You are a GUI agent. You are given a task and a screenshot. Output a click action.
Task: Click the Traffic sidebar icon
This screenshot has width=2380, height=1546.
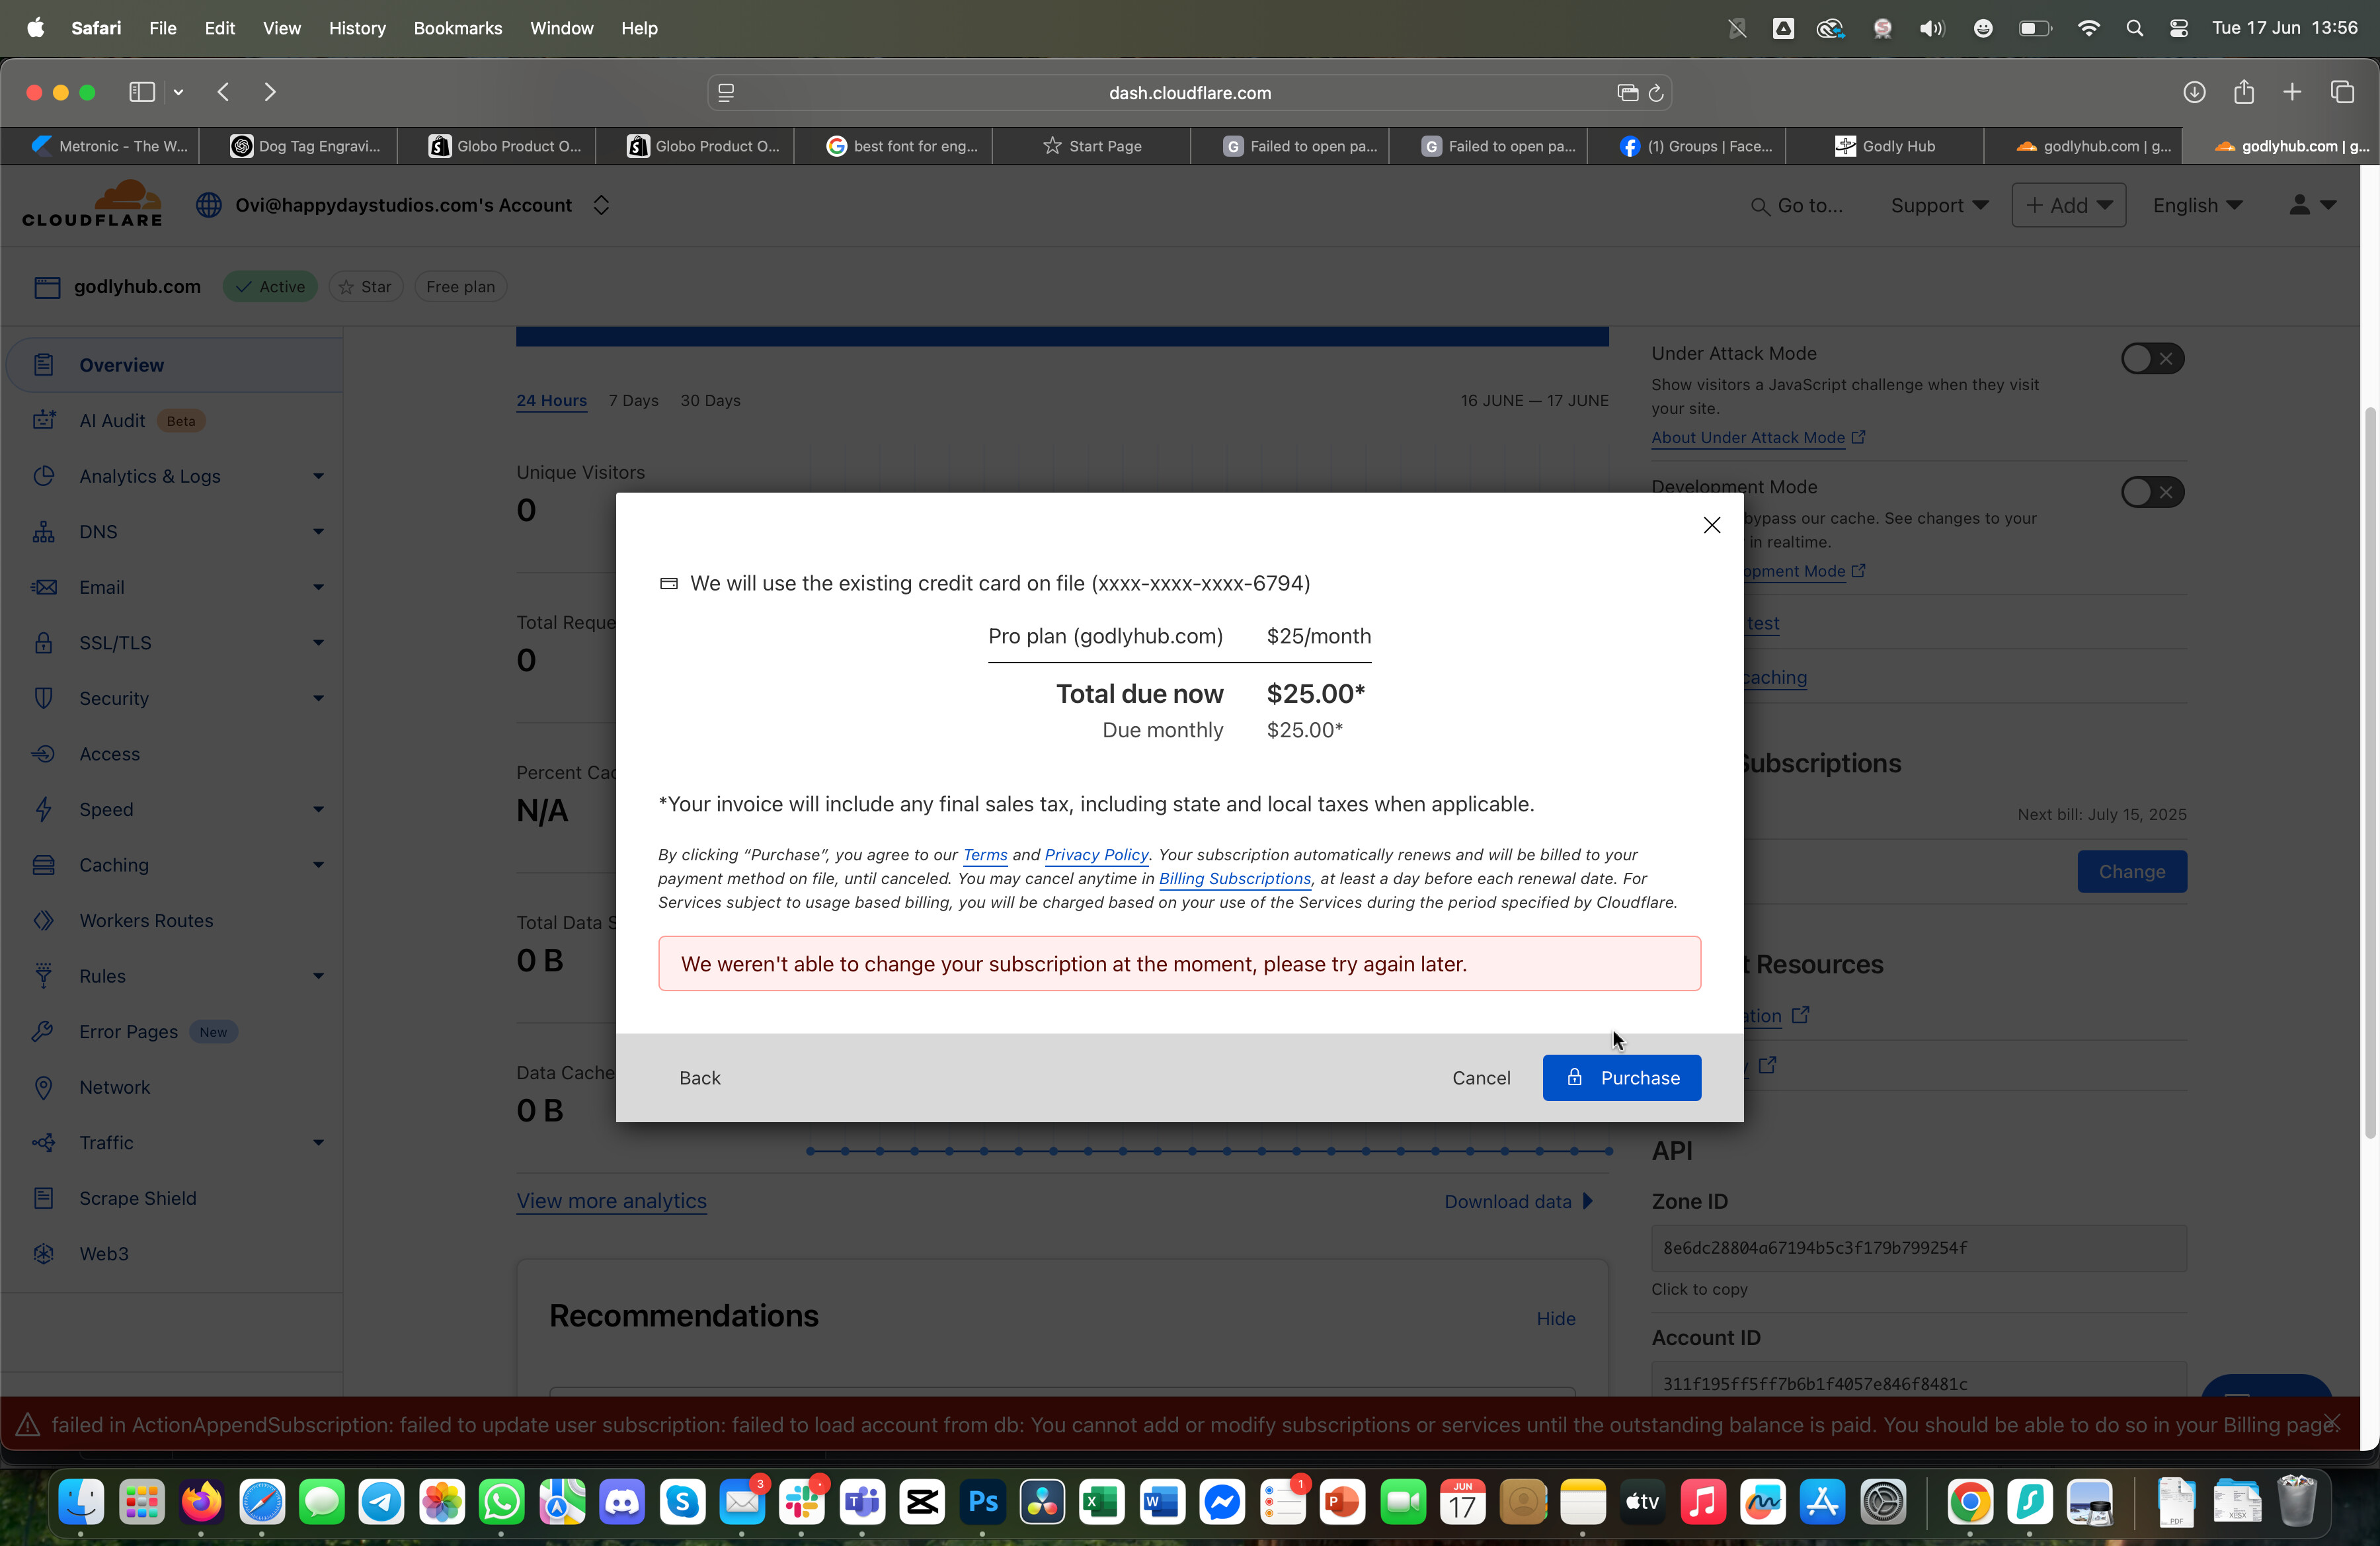point(43,1142)
